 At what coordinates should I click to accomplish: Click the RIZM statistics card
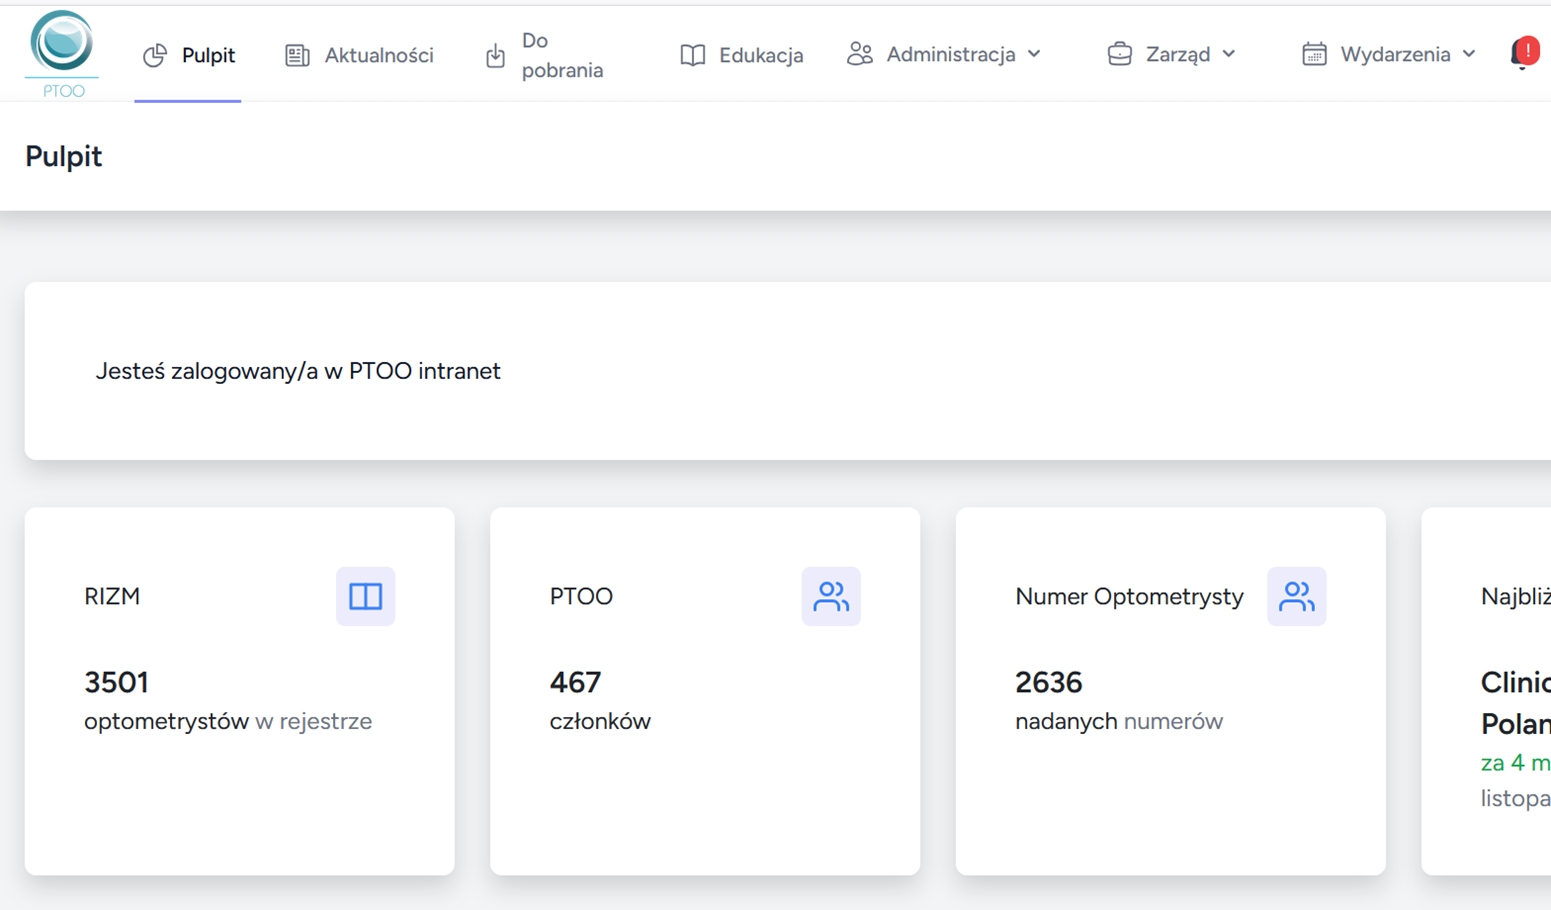(x=240, y=690)
